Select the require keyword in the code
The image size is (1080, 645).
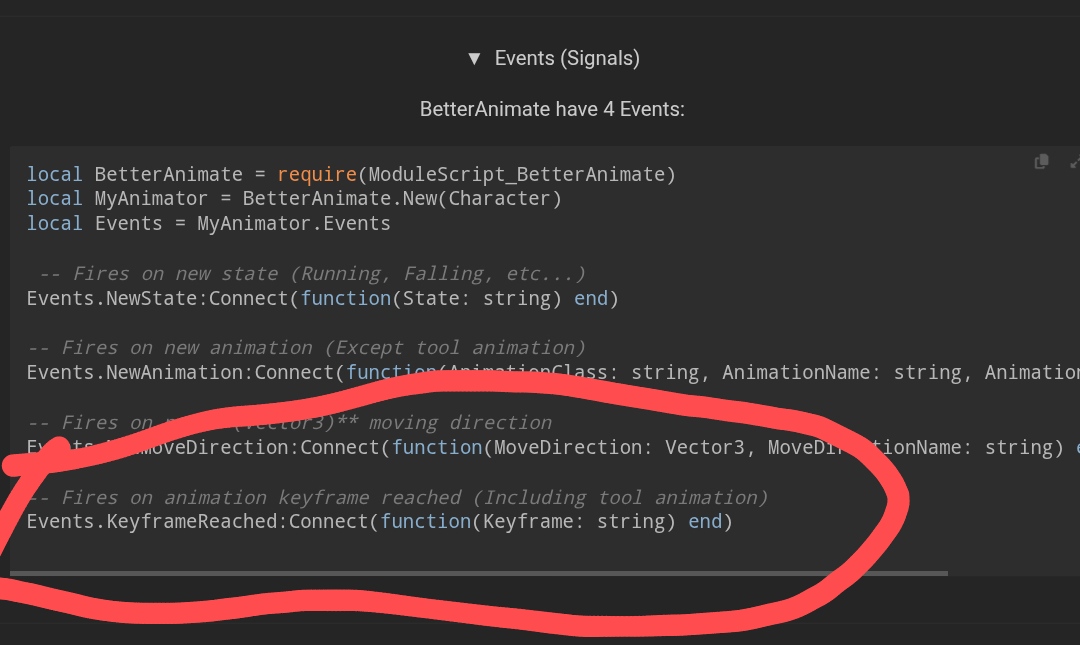point(318,173)
